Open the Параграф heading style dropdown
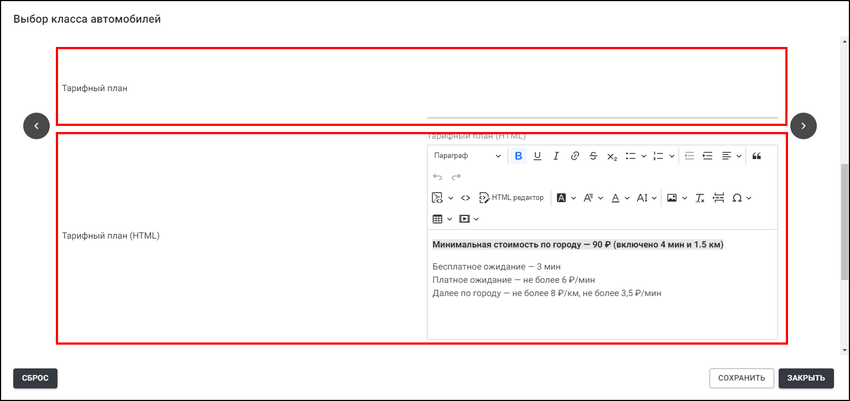This screenshot has height=401, width=850. (467, 156)
